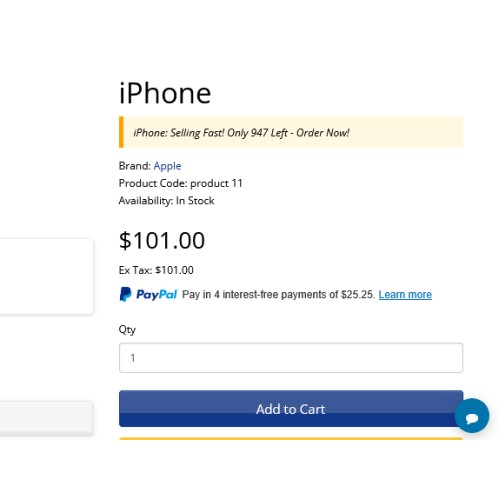500x500 pixels.
Task: Visit the Apple brand link
Action: [x=167, y=166]
